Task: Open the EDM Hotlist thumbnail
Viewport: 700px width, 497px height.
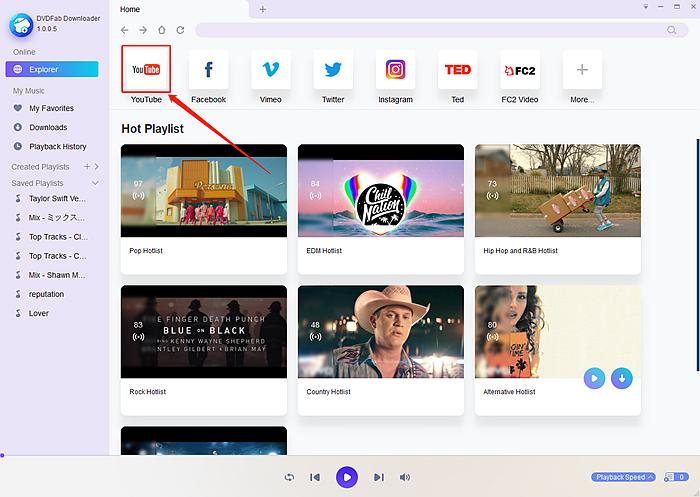Action: (x=381, y=191)
